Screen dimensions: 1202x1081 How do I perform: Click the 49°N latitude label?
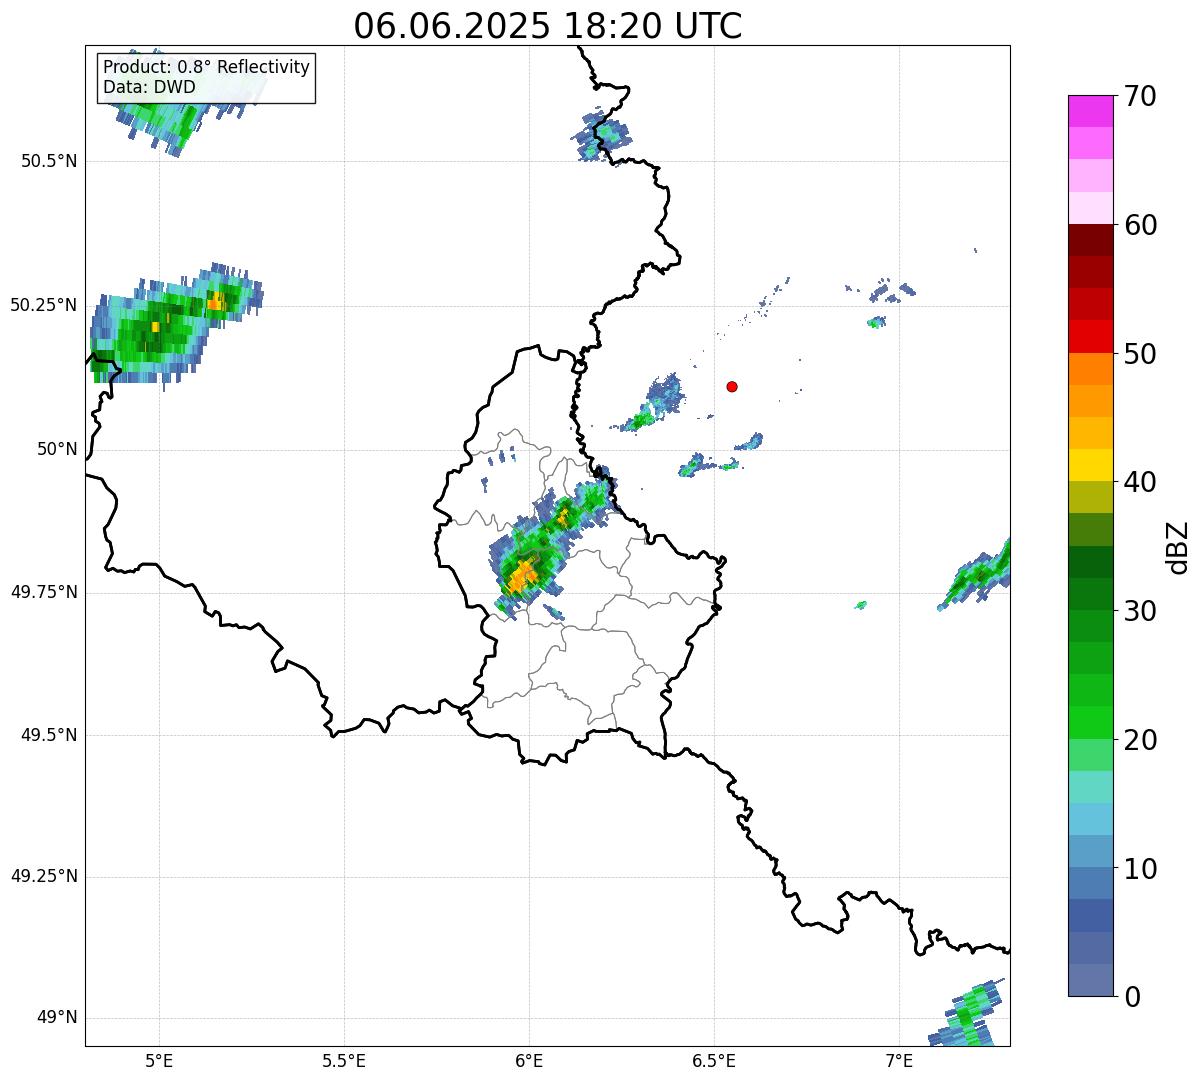[57, 1018]
